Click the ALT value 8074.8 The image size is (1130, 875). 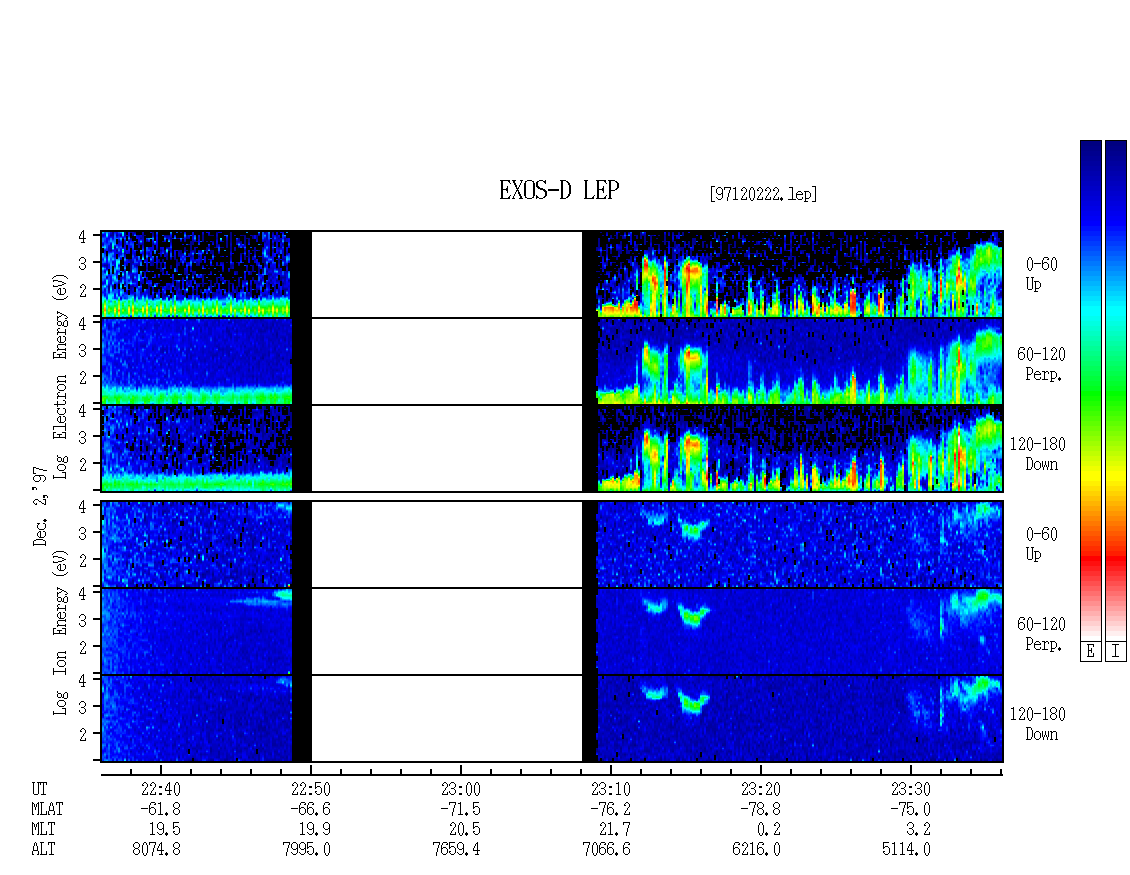coord(156,849)
